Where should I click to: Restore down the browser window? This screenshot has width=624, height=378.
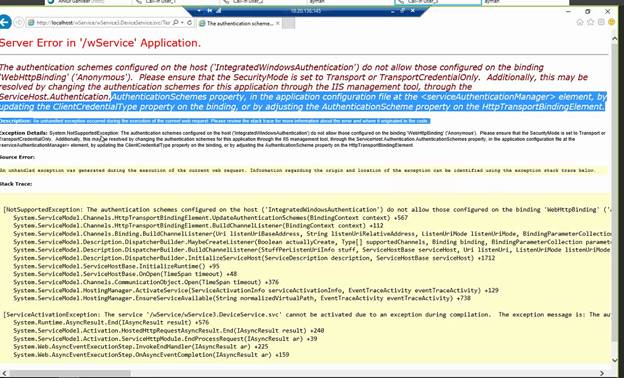tap(588, 12)
